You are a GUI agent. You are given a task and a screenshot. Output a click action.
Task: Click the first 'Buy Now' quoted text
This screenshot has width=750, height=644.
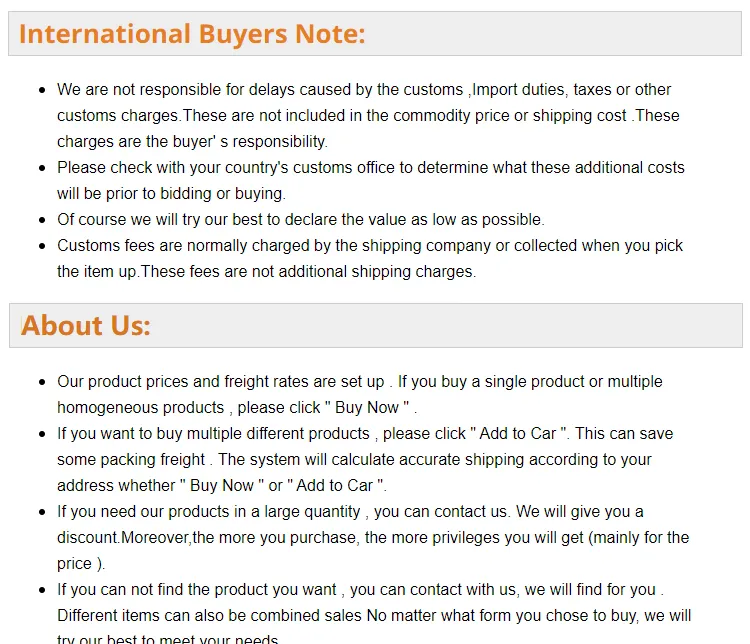(367, 407)
